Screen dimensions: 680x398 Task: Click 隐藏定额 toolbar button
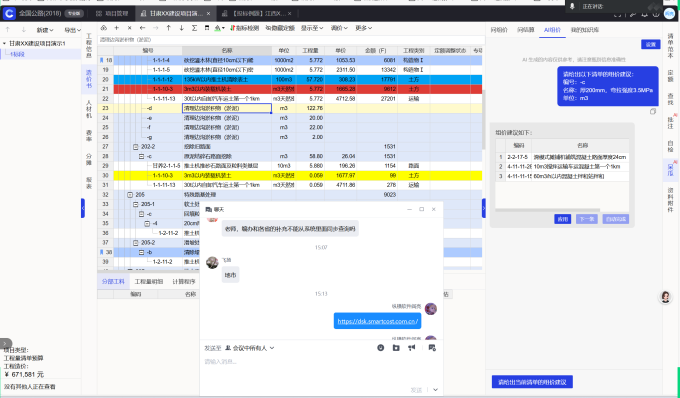[280, 28]
